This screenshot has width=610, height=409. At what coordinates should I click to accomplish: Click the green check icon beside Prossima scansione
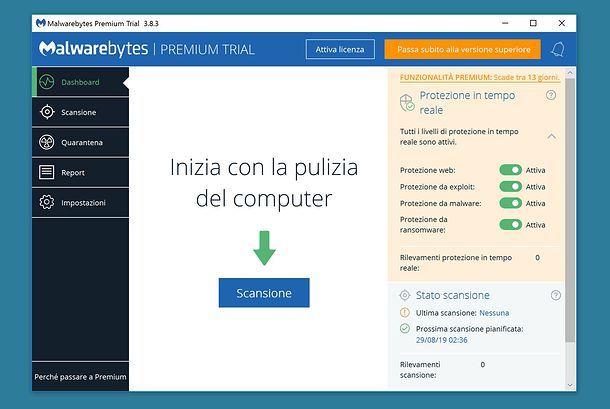tap(405, 329)
